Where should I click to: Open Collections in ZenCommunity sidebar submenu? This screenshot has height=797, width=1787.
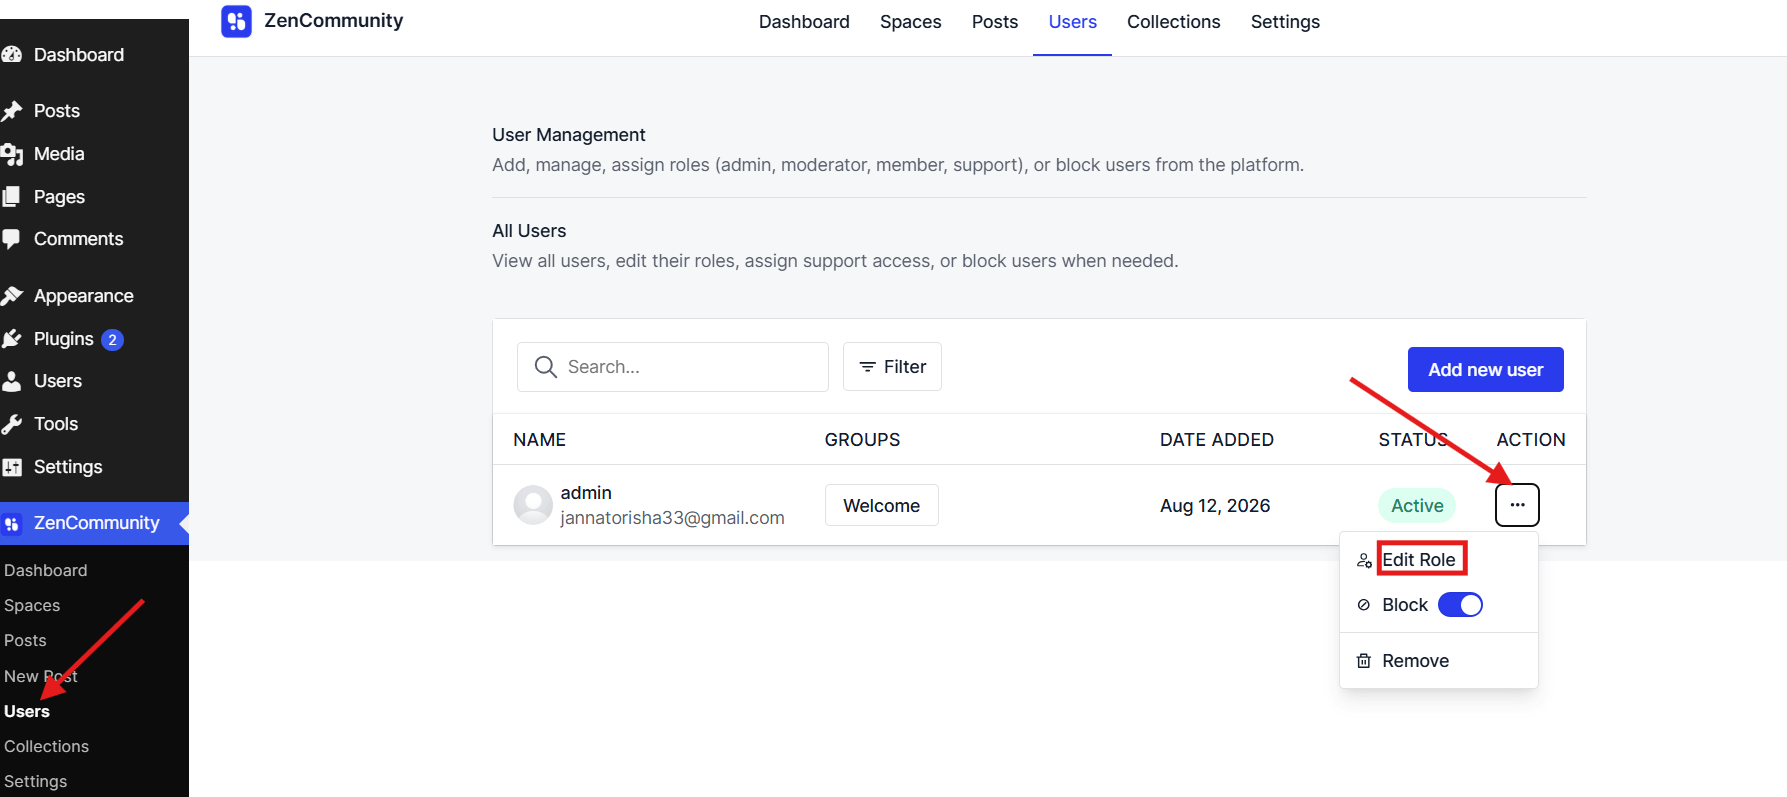coord(46,746)
